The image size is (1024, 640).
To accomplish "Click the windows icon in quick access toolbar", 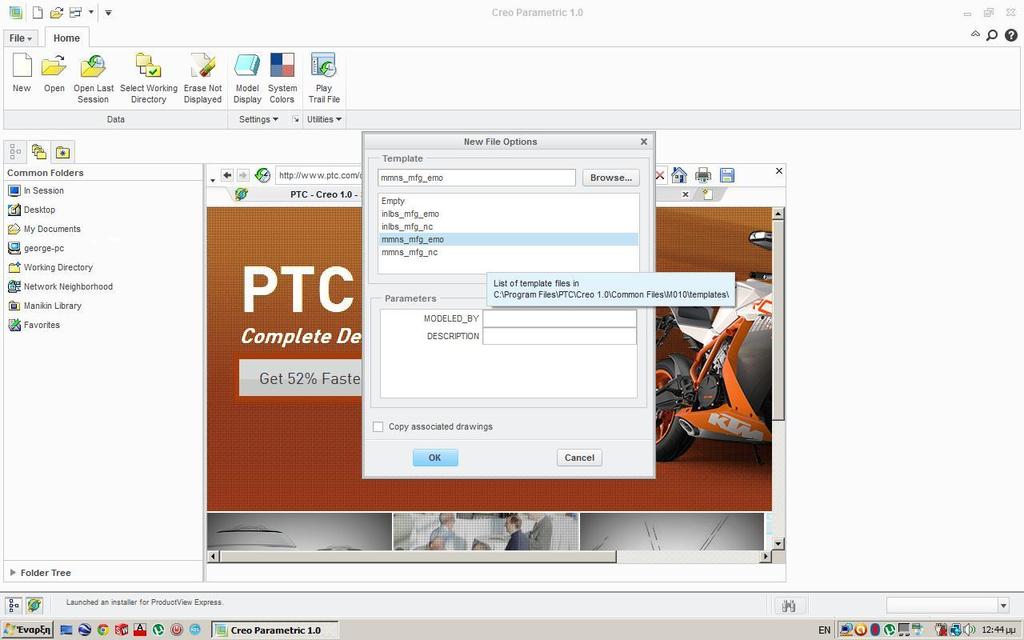I will [x=76, y=12].
